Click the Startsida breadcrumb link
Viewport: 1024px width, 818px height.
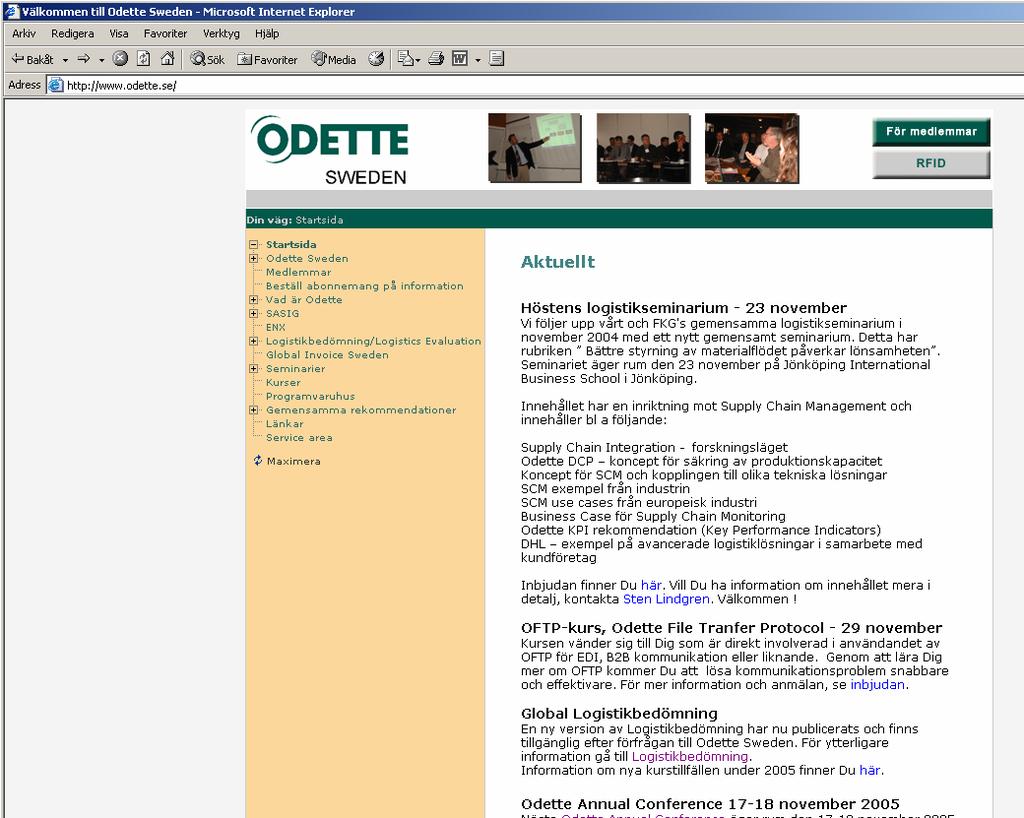319,220
